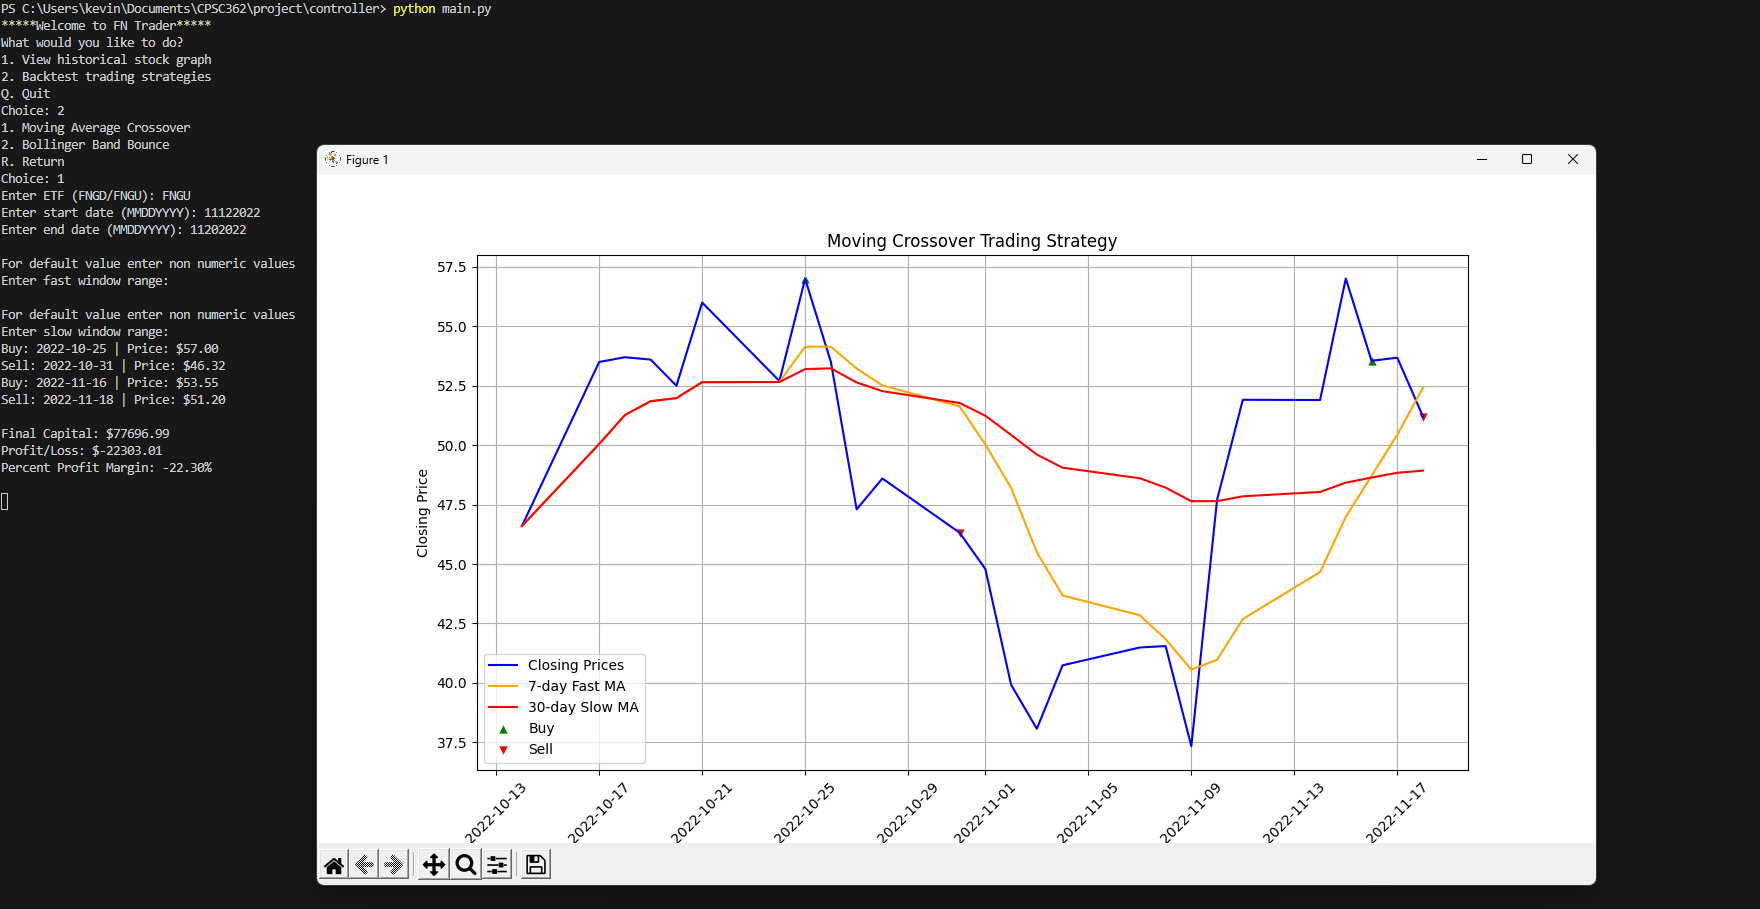
Task: Click the 57.5 y-axis tick label
Action: coord(452,267)
